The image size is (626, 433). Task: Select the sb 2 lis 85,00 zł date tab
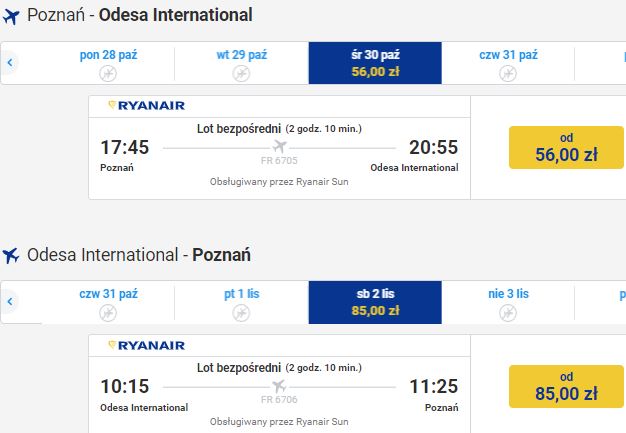pyautogui.click(x=375, y=302)
